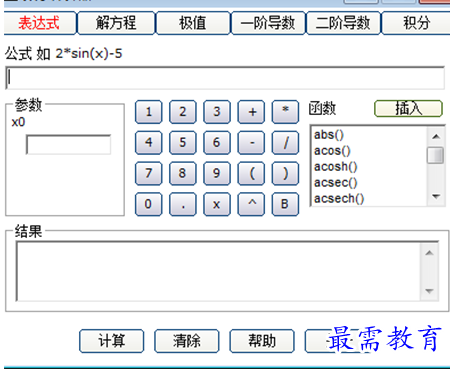Select the 极值 tab

click(x=193, y=23)
